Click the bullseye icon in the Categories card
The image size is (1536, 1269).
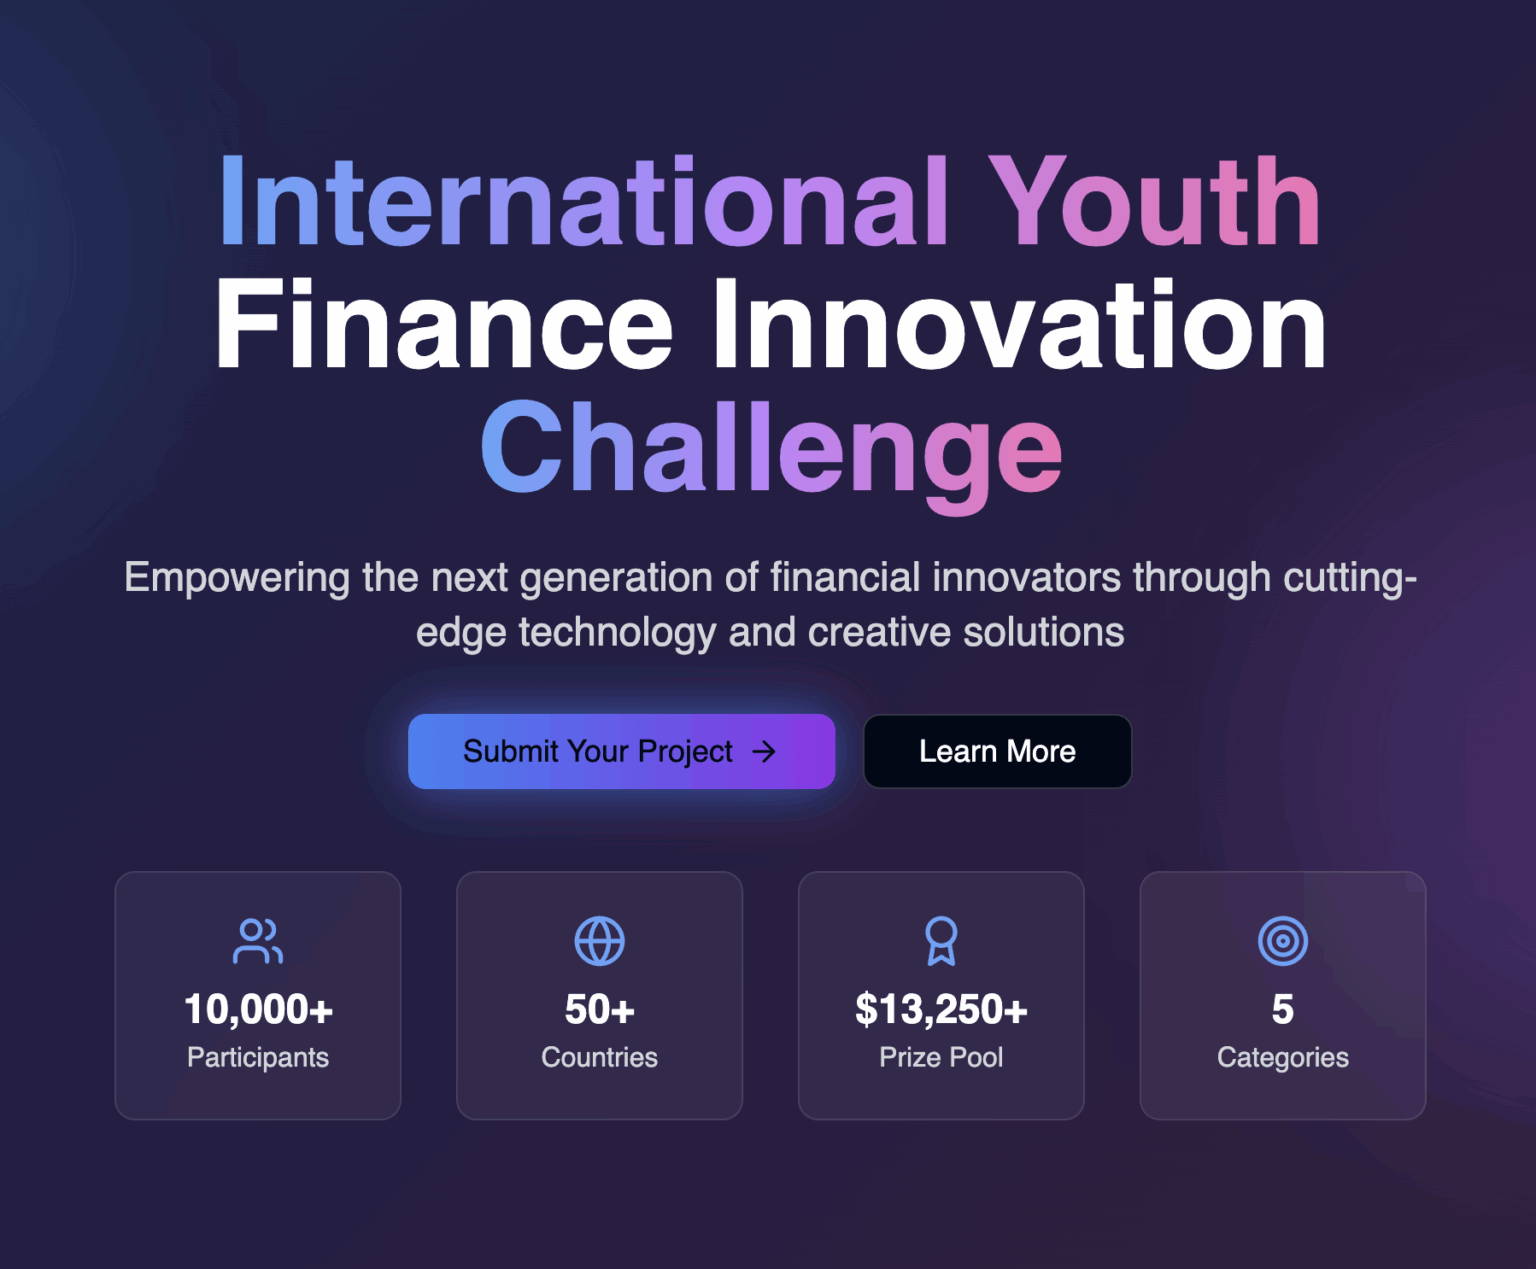pos(1283,940)
